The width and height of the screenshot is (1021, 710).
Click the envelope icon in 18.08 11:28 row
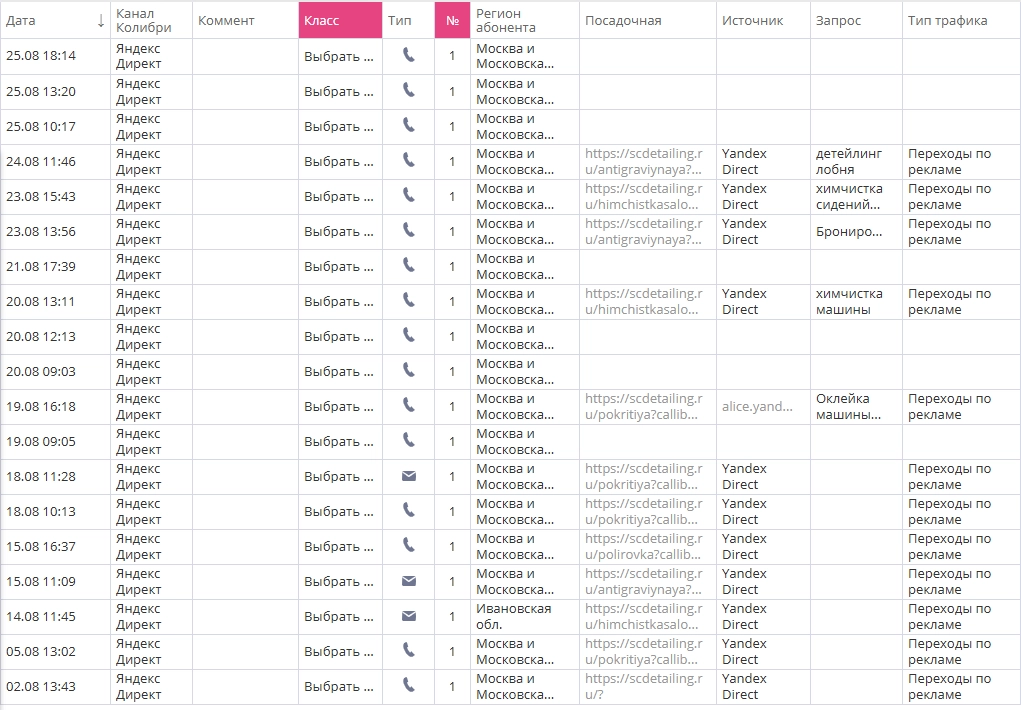[408, 476]
